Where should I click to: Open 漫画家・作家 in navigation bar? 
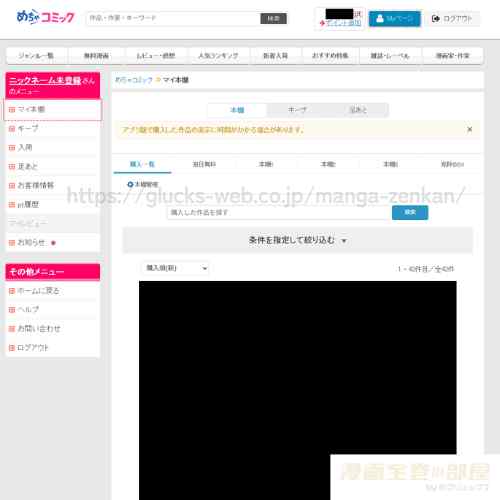click(452, 56)
